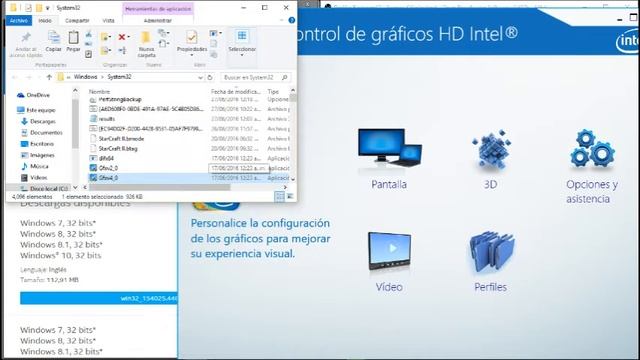Click the Seleccionar grid icon
640x360 pixels.
(x=242, y=36)
